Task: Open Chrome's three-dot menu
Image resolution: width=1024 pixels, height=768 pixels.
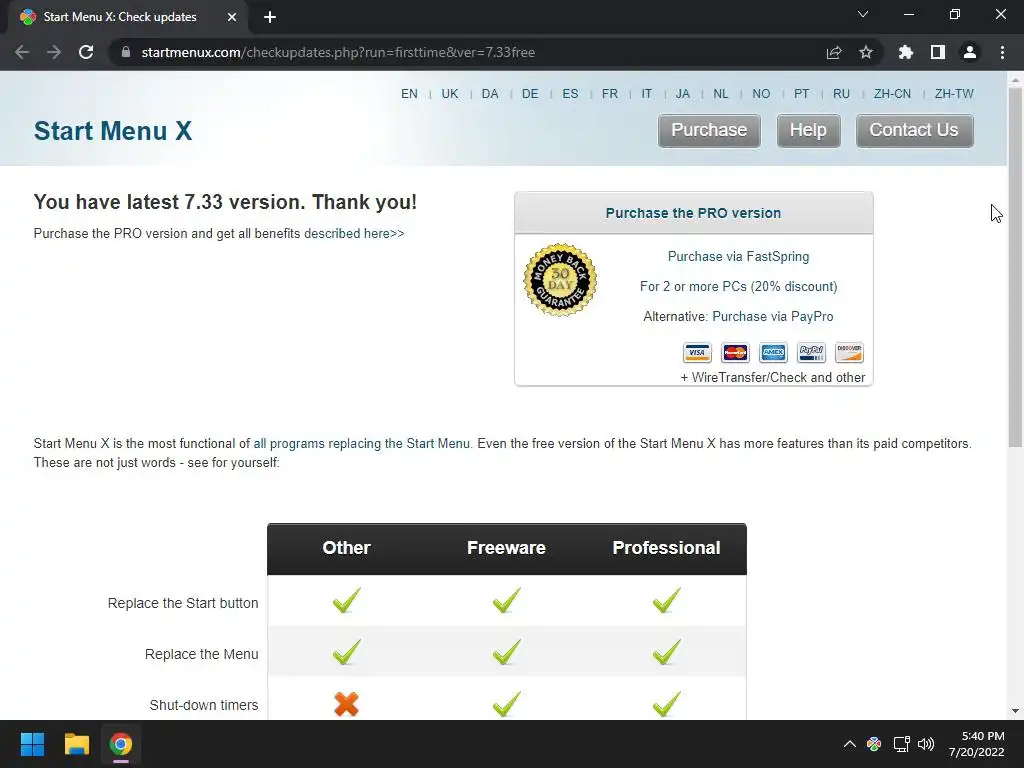Action: [1002, 52]
